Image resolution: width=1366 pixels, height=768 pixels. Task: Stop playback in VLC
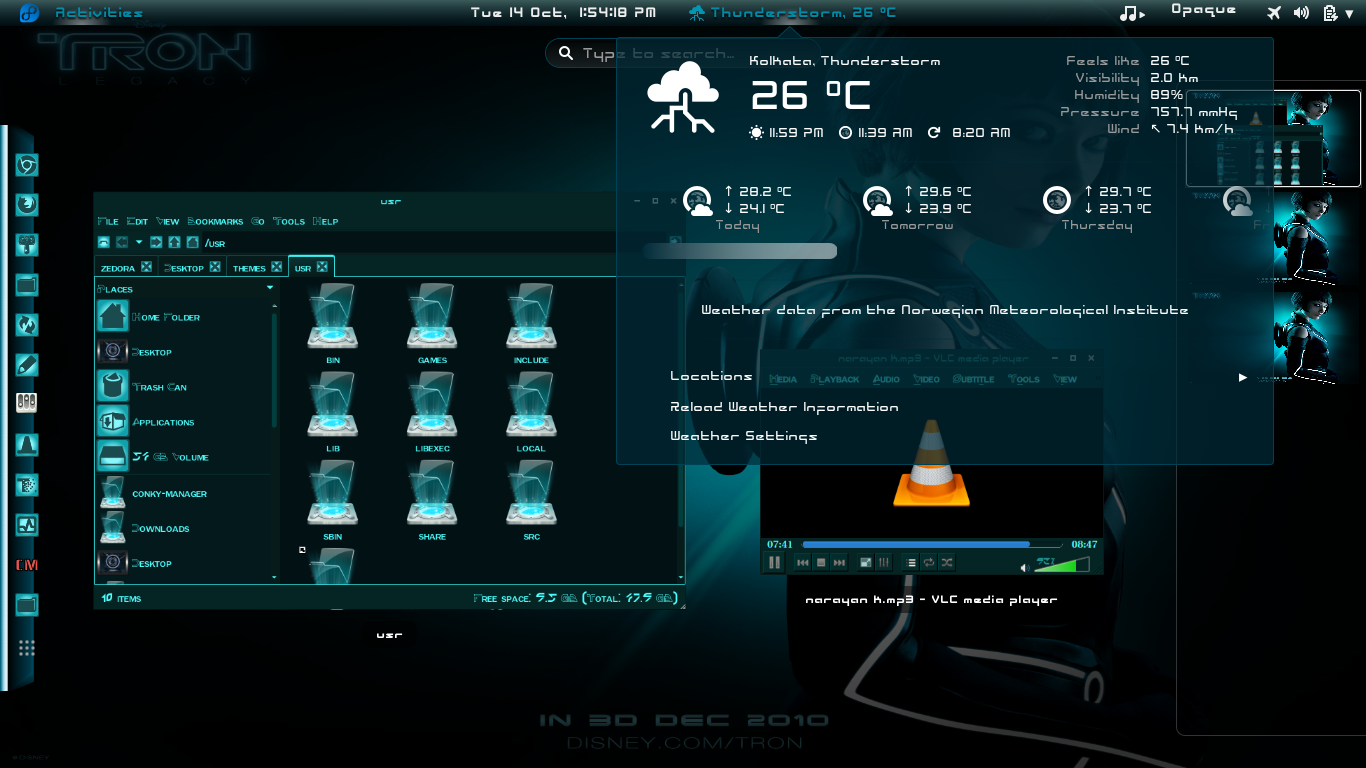[x=821, y=563]
